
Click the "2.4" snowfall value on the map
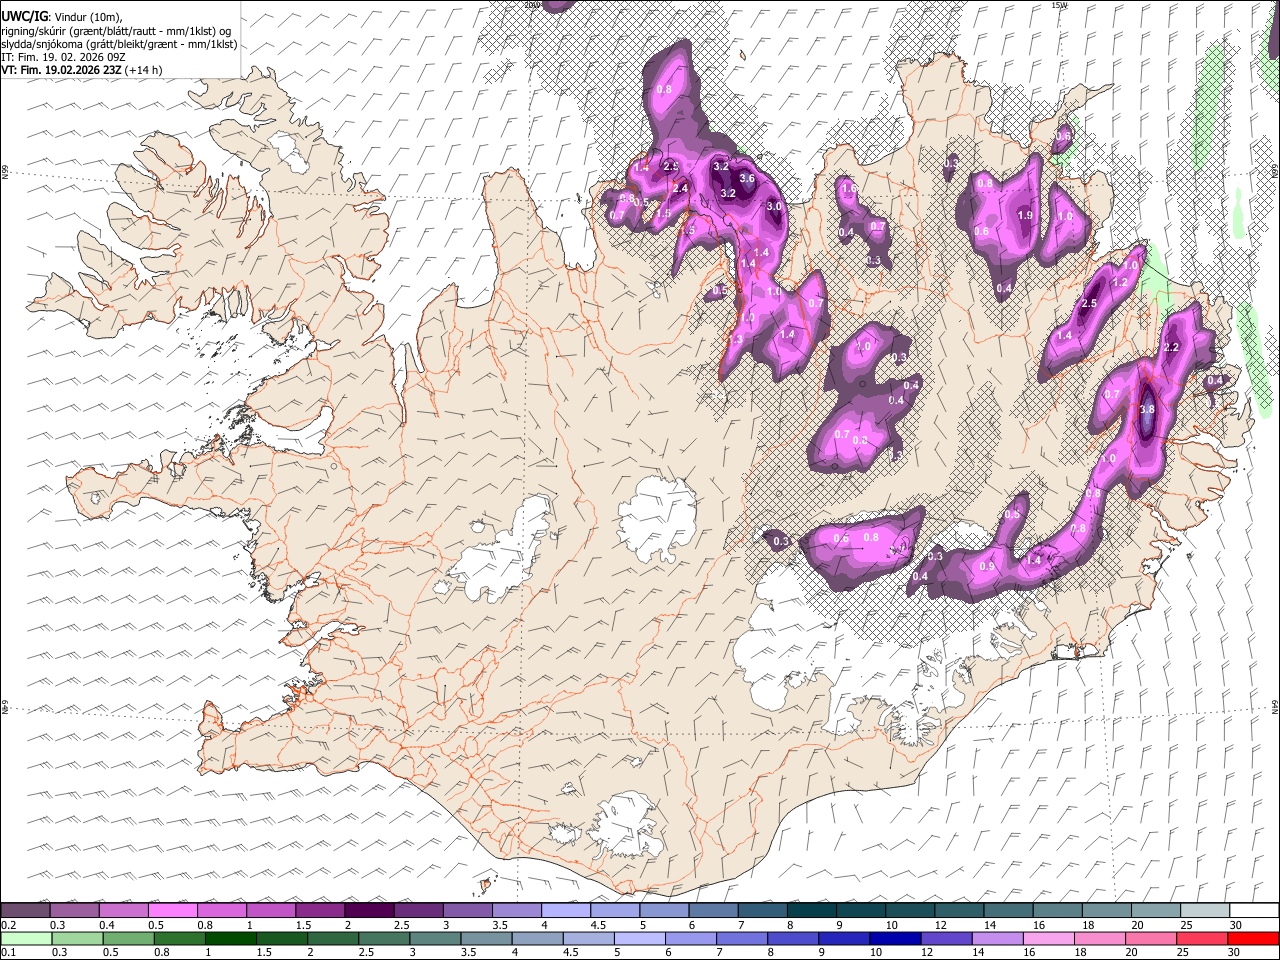[681, 188]
